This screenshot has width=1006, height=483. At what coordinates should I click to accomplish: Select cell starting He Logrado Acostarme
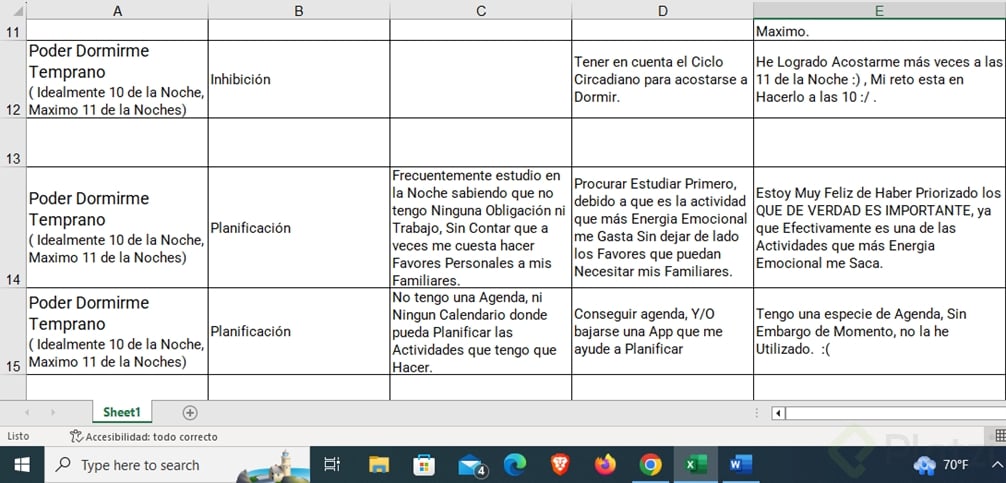(880, 79)
